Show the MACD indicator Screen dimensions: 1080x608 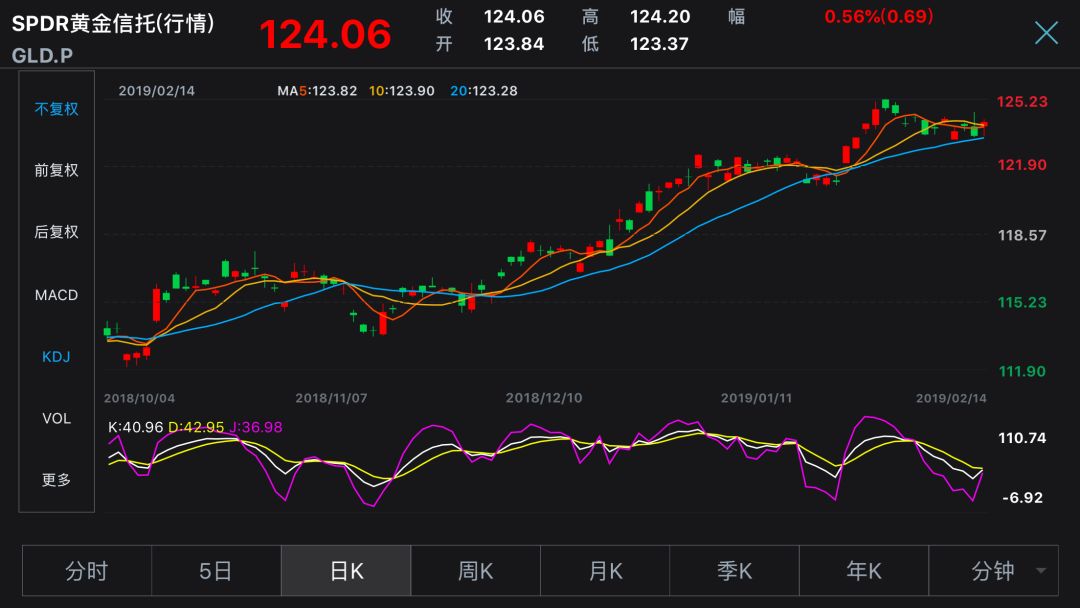pyautogui.click(x=56, y=295)
